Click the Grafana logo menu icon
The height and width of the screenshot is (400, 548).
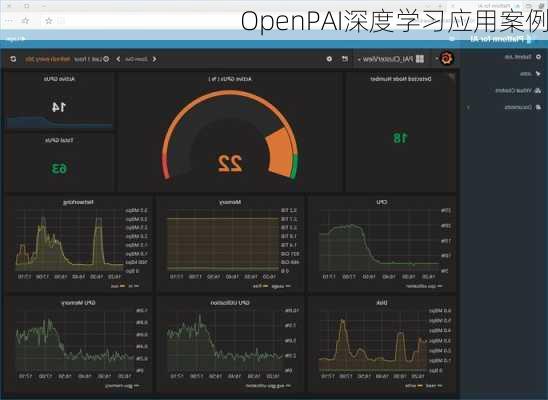(446, 58)
